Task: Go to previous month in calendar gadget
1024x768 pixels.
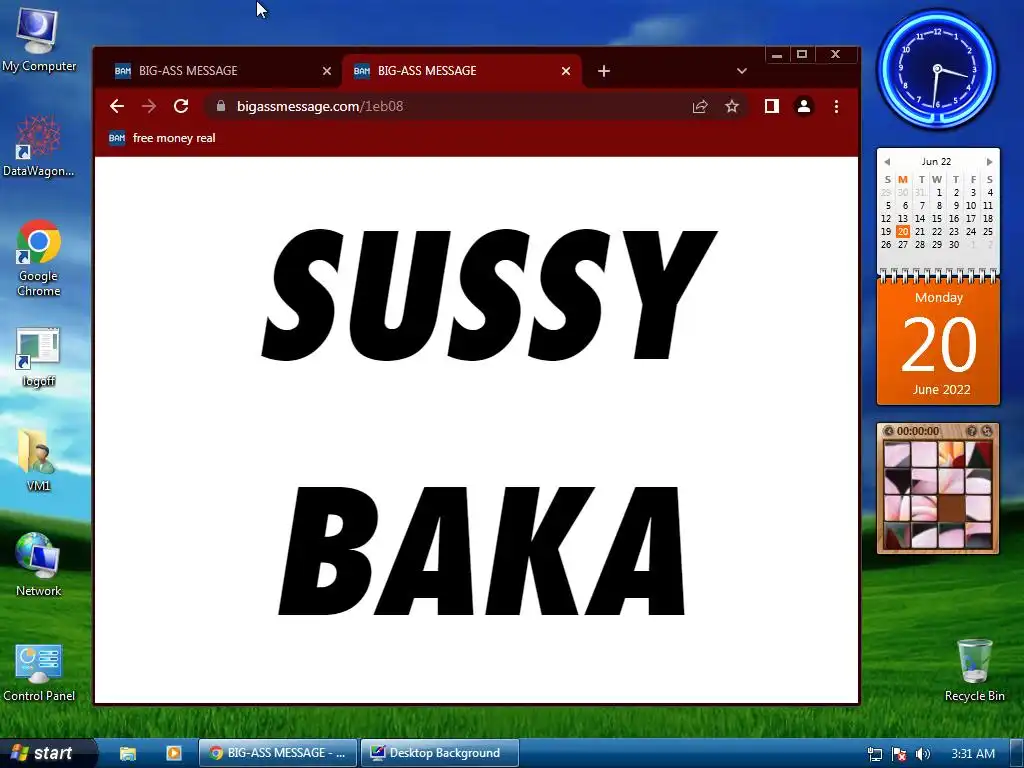Action: pyautogui.click(x=887, y=161)
